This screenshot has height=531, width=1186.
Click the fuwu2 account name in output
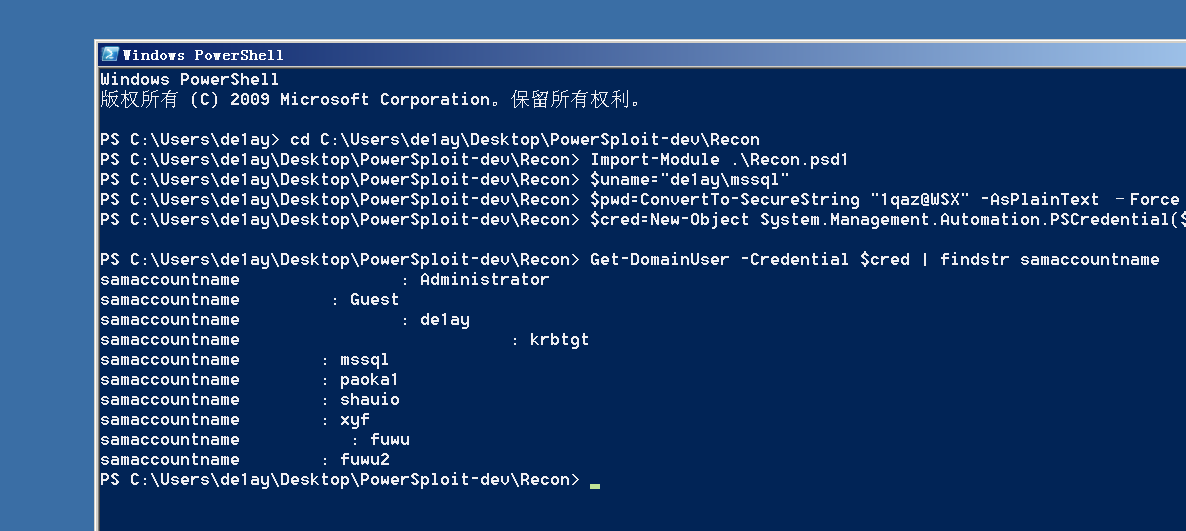(364, 460)
